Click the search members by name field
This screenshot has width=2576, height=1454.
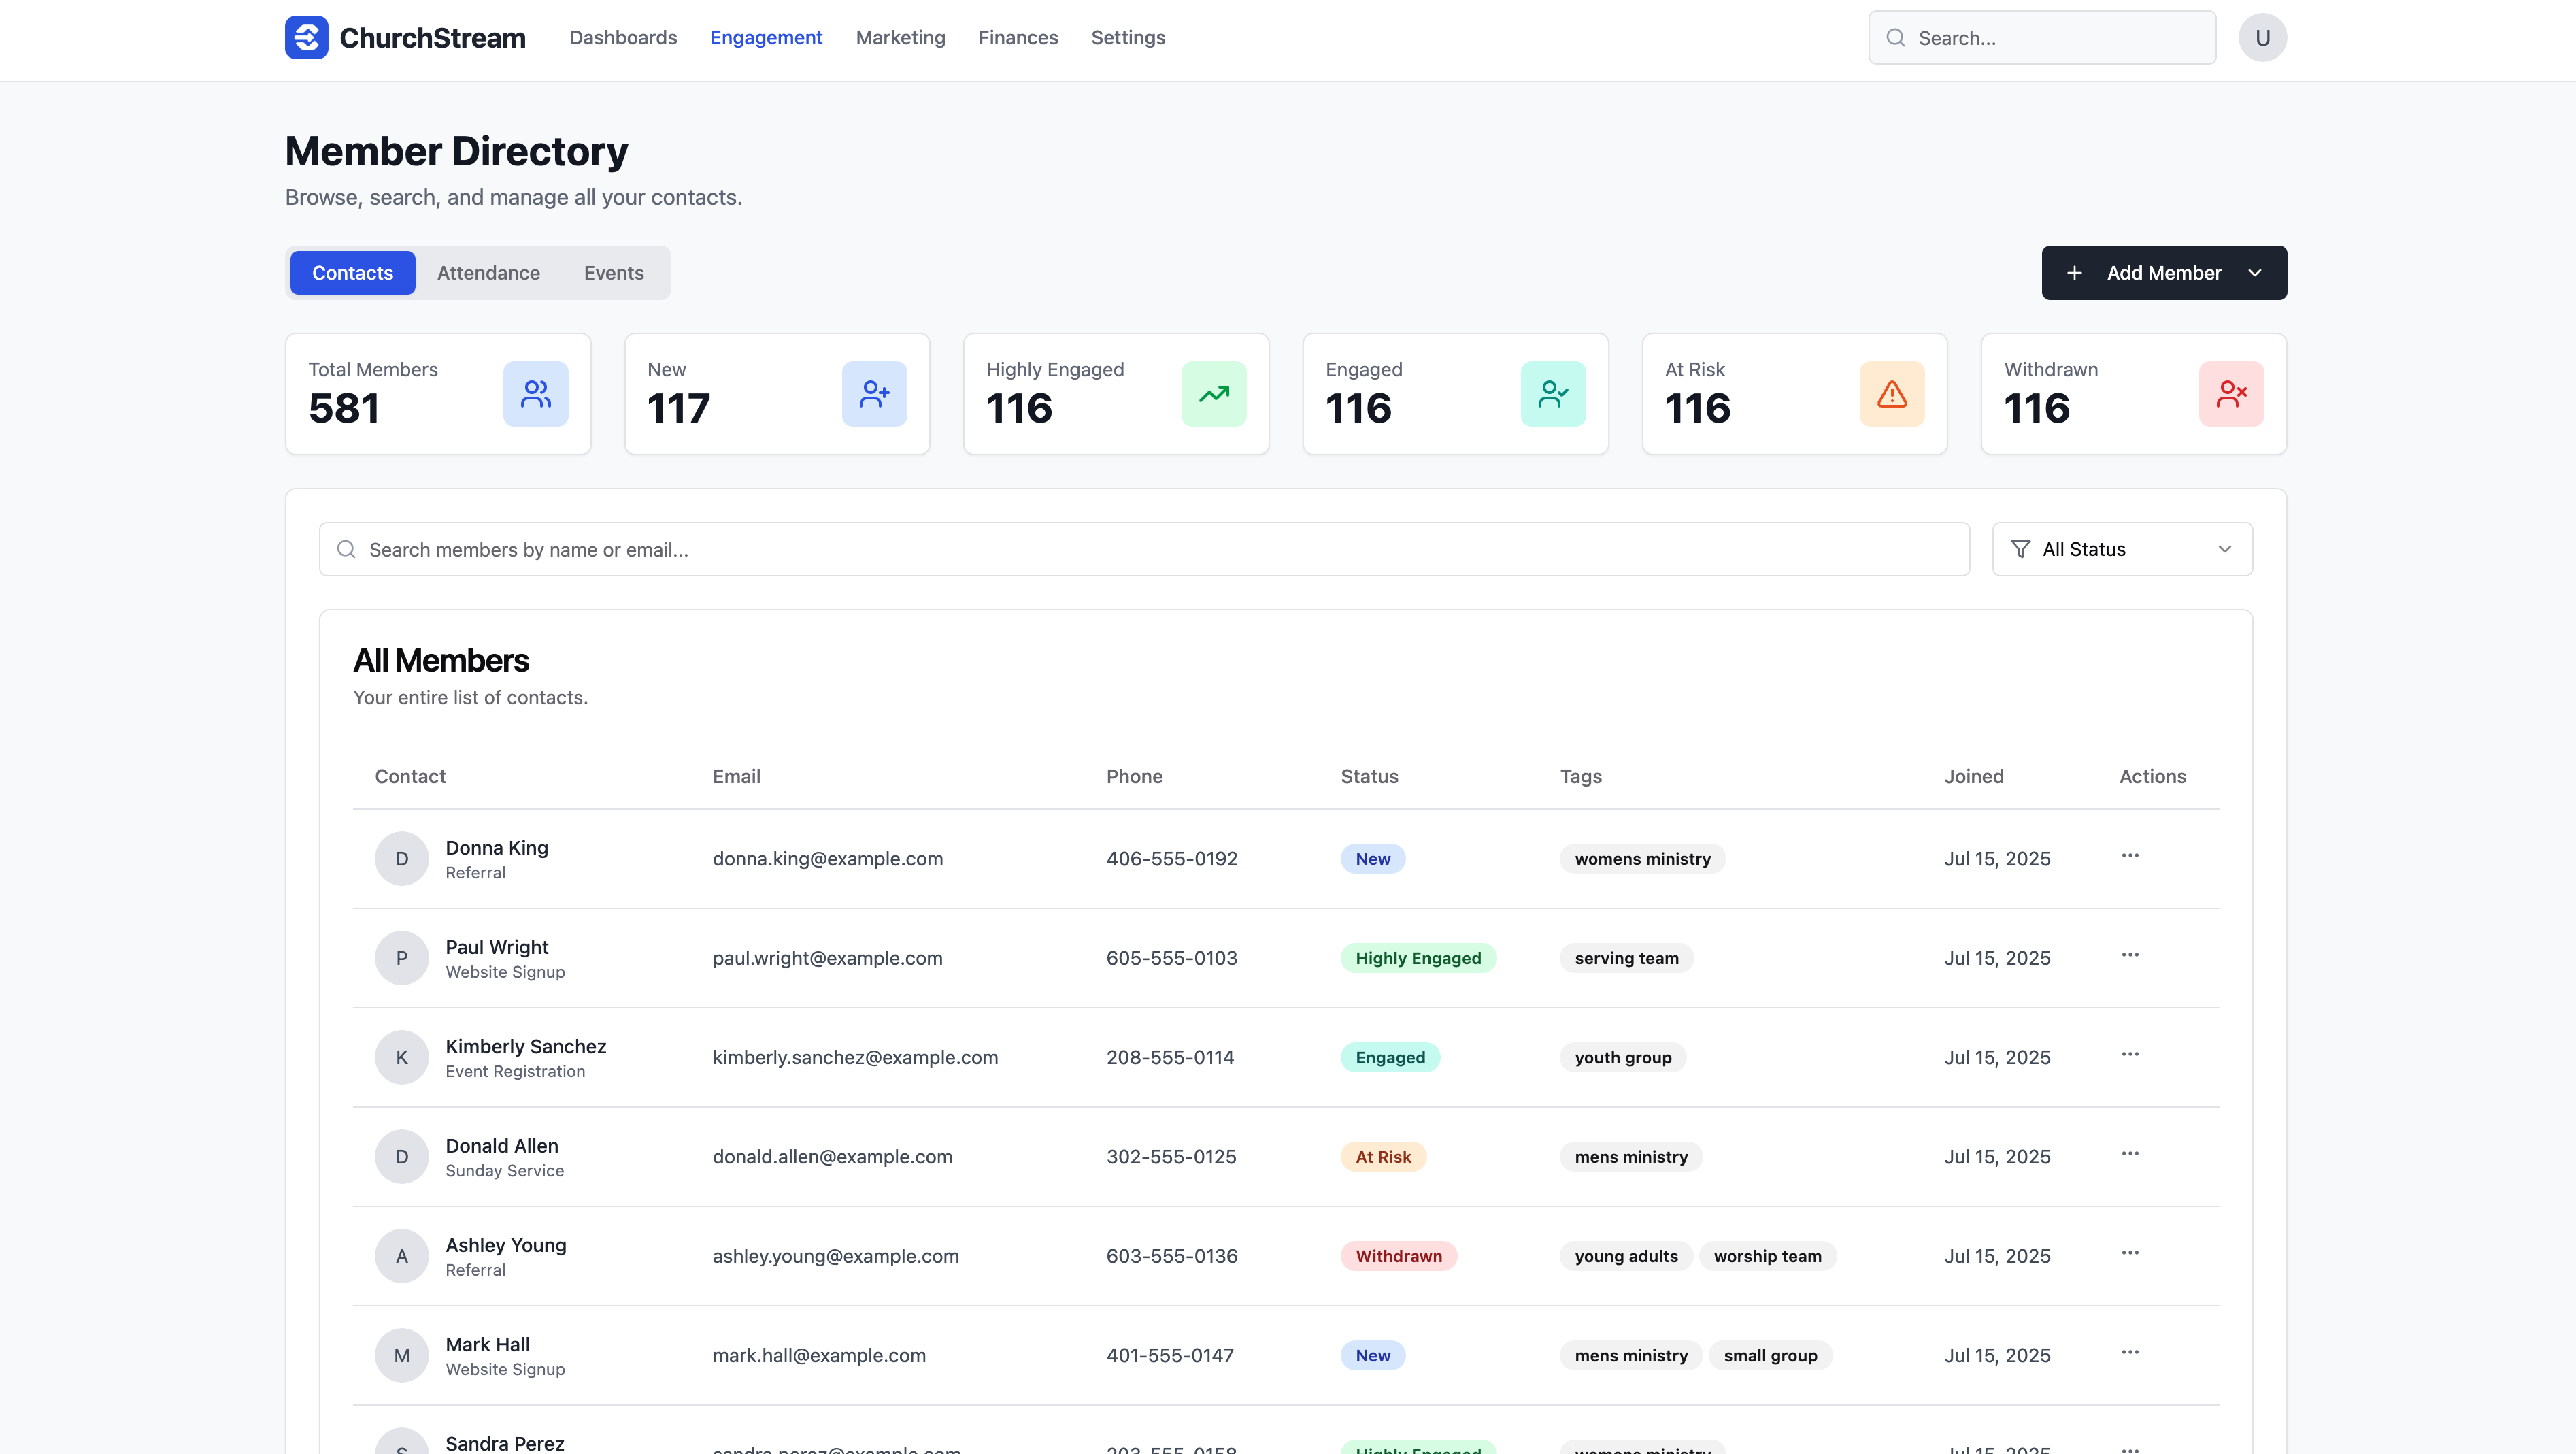(1144, 549)
